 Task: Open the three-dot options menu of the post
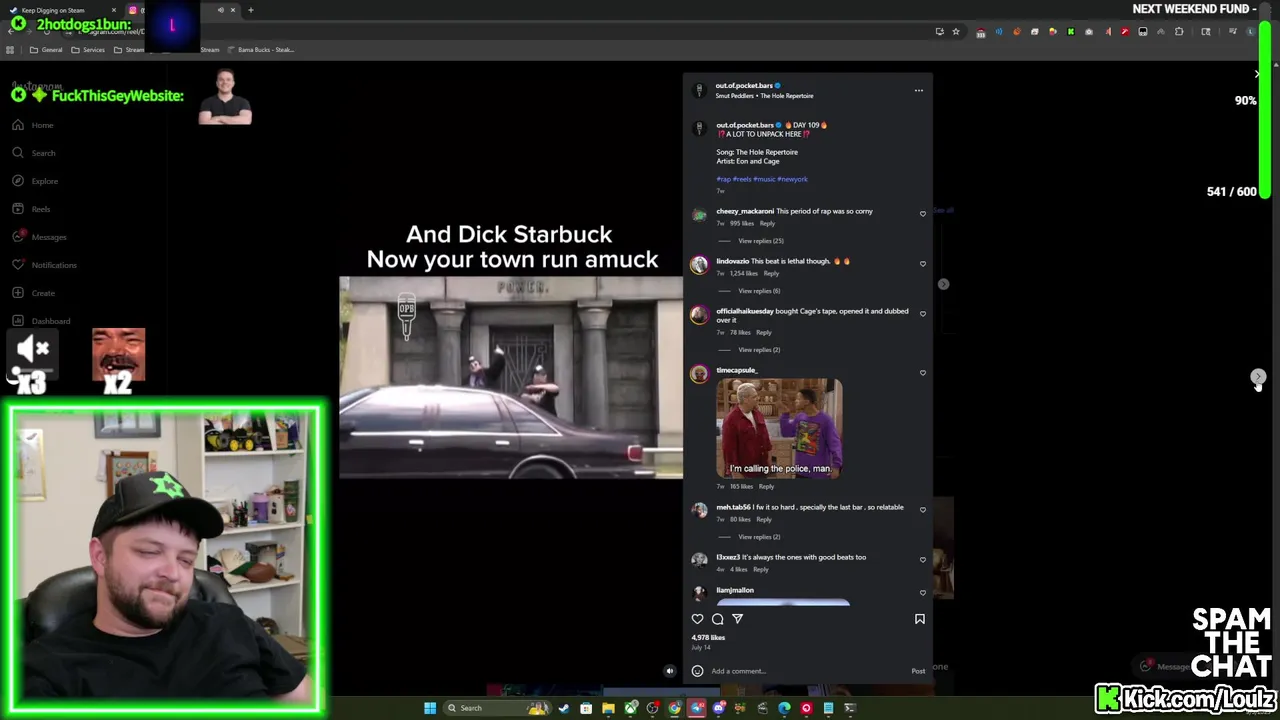click(919, 90)
